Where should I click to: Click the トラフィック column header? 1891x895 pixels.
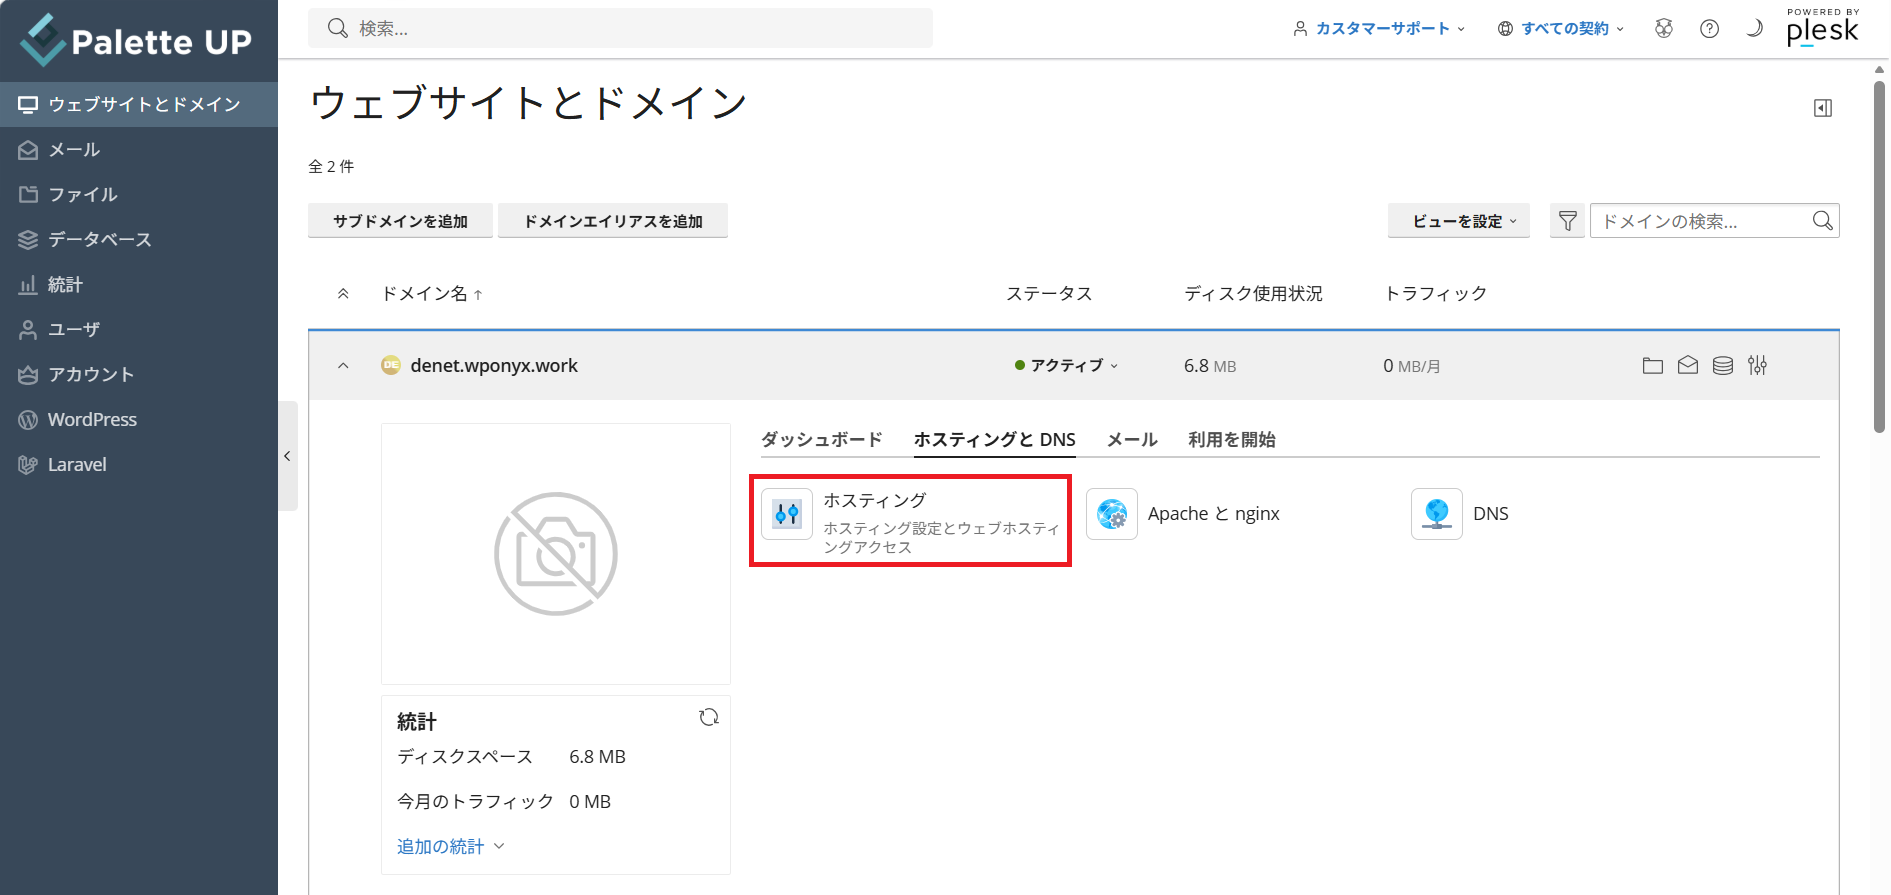coord(1435,293)
